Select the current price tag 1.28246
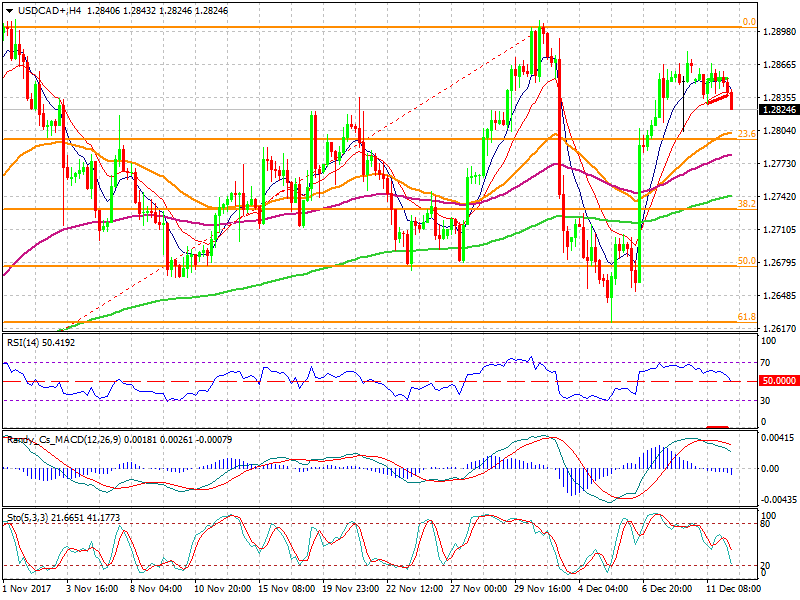Screen dimensions: 800x600 (x=780, y=110)
